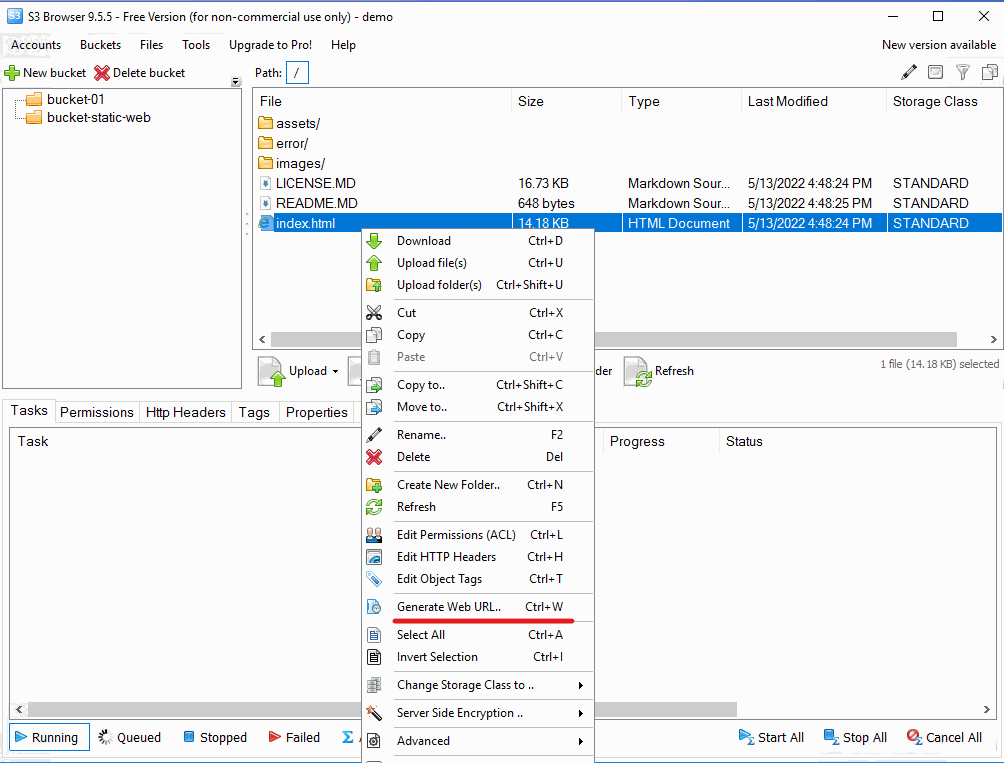Click the red X Delete icon in context menu
Screen dimensions: 1004x763
[374, 457]
